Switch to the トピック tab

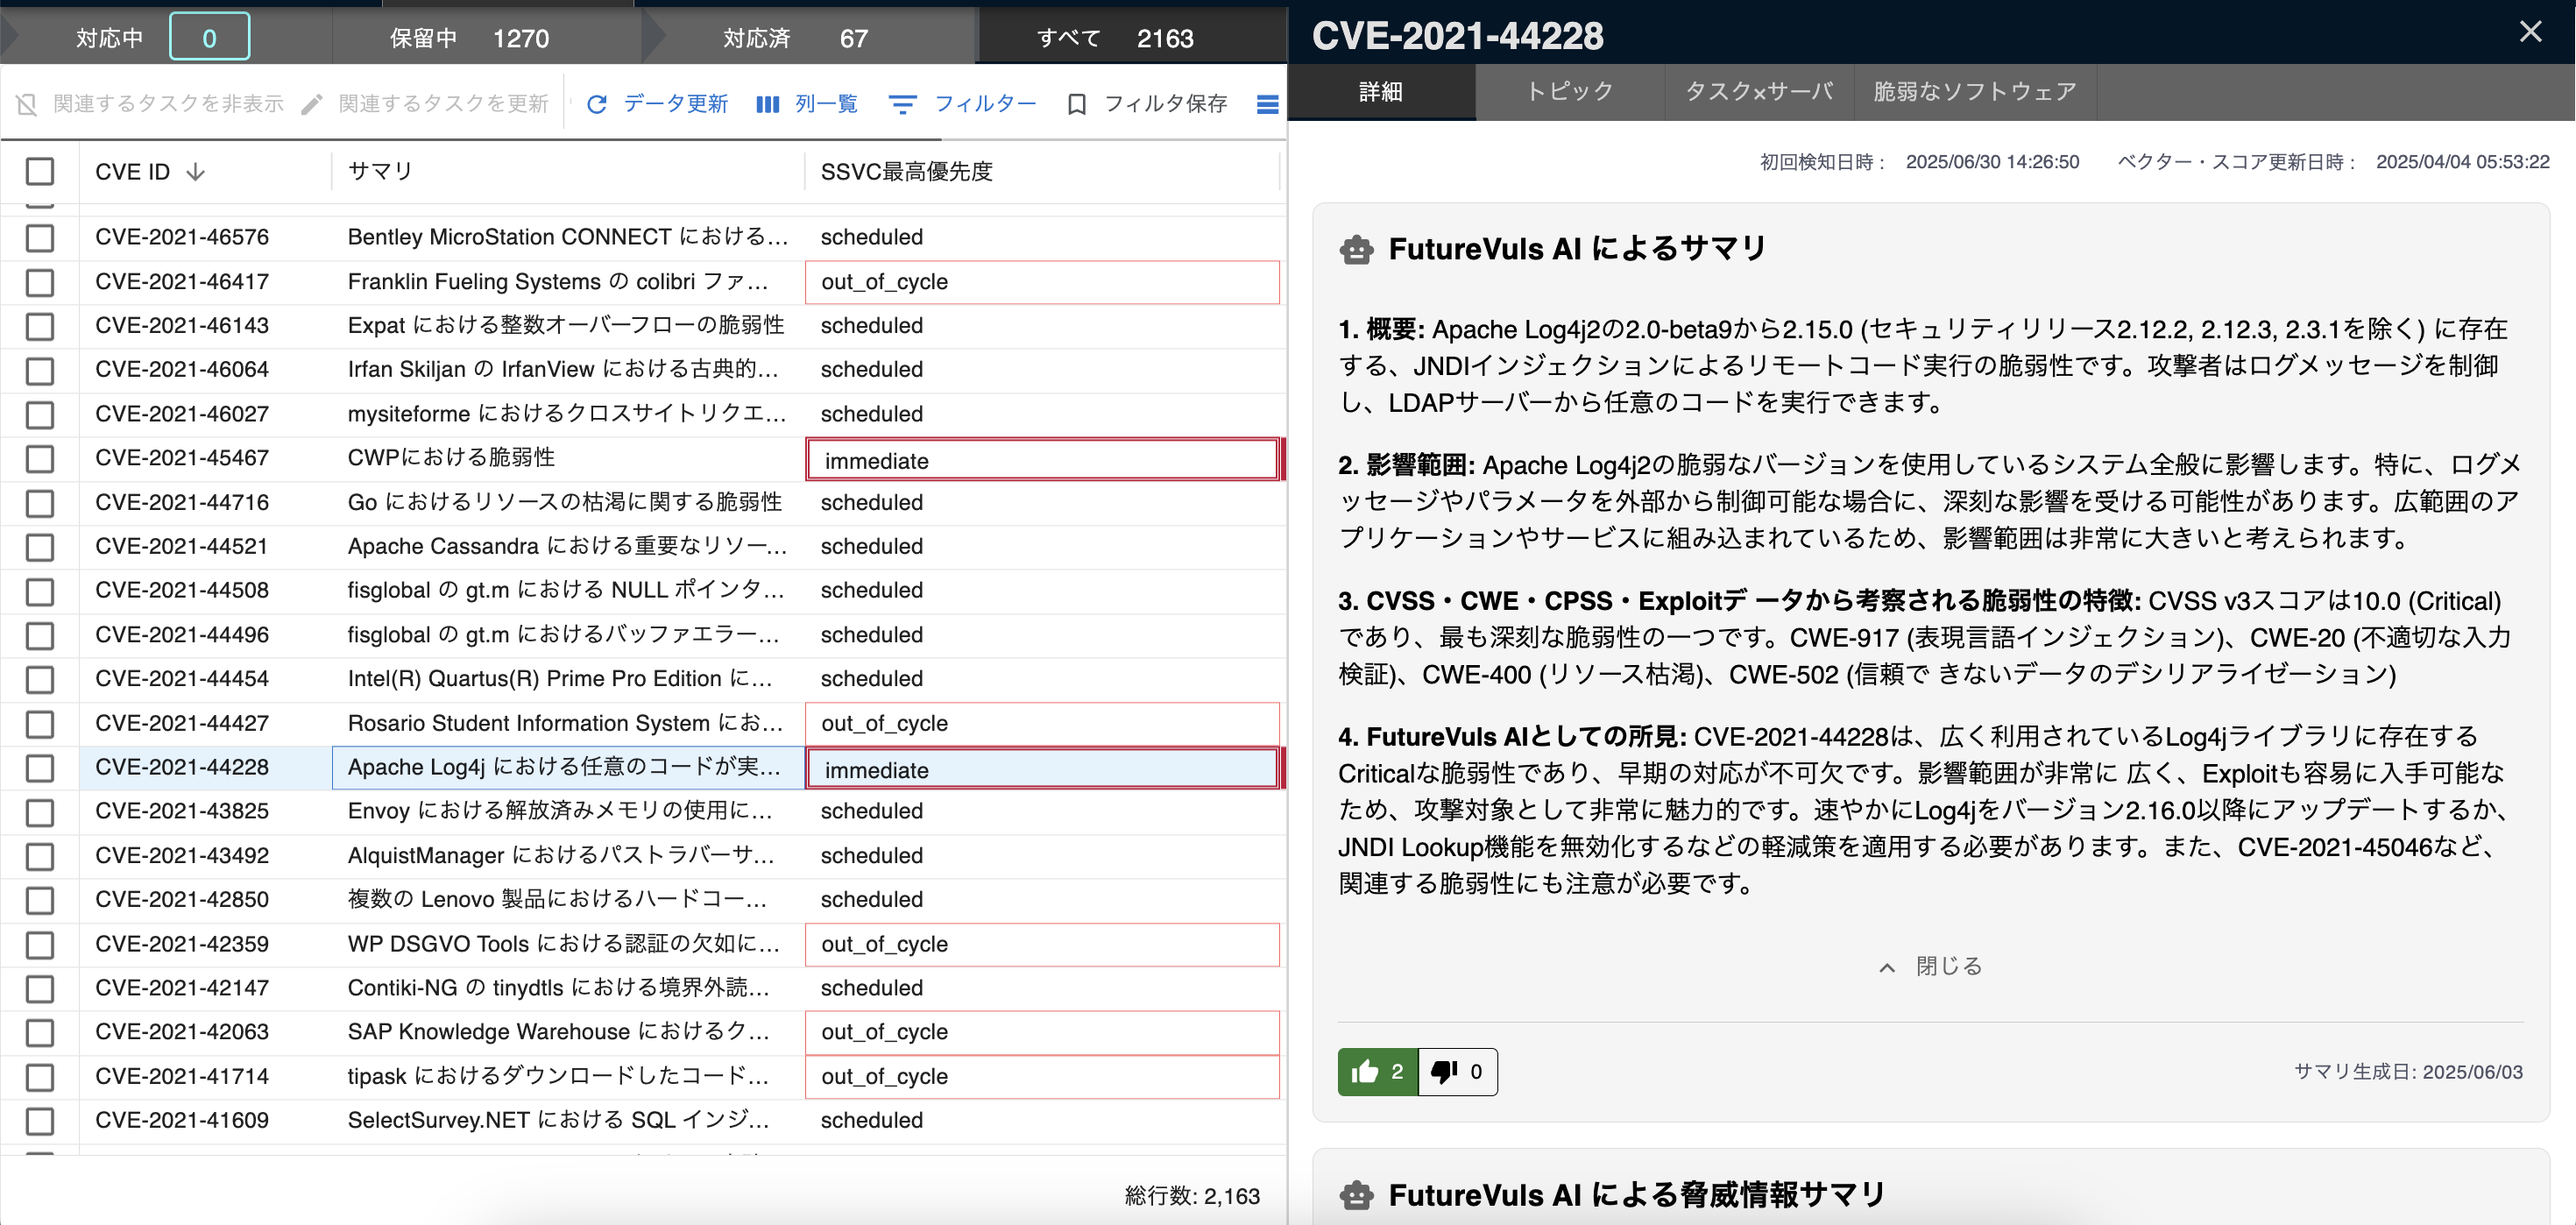pyautogui.click(x=1570, y=92)
